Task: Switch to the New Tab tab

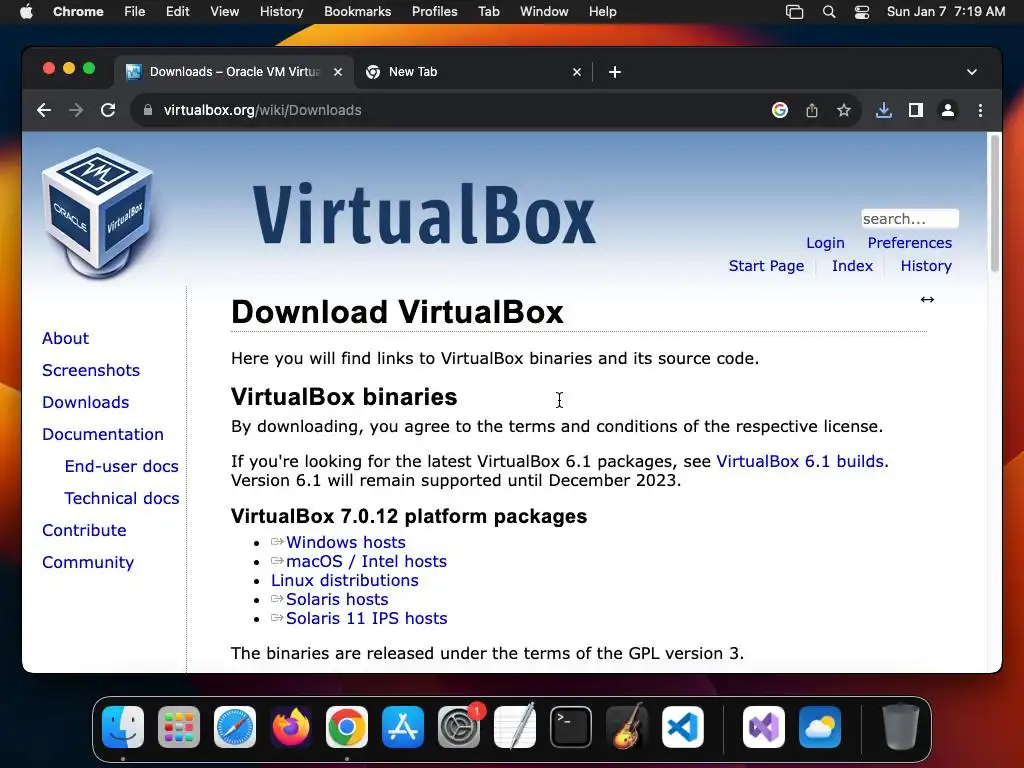Action: 473,72
